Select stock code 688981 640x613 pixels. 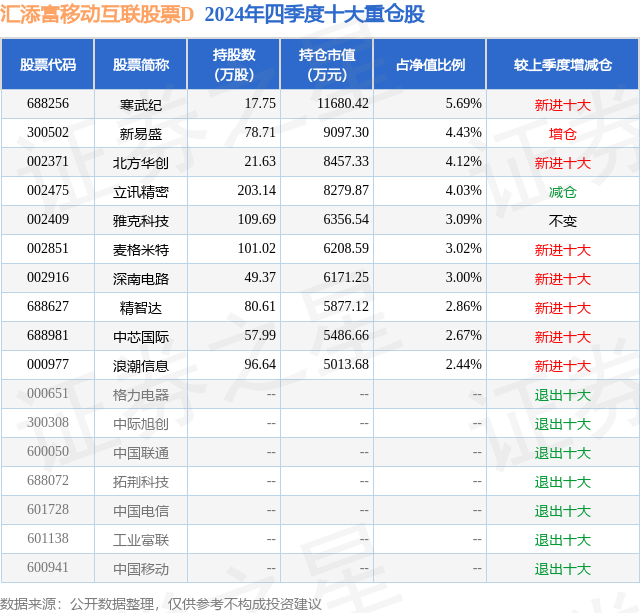(x=48, y=335)
